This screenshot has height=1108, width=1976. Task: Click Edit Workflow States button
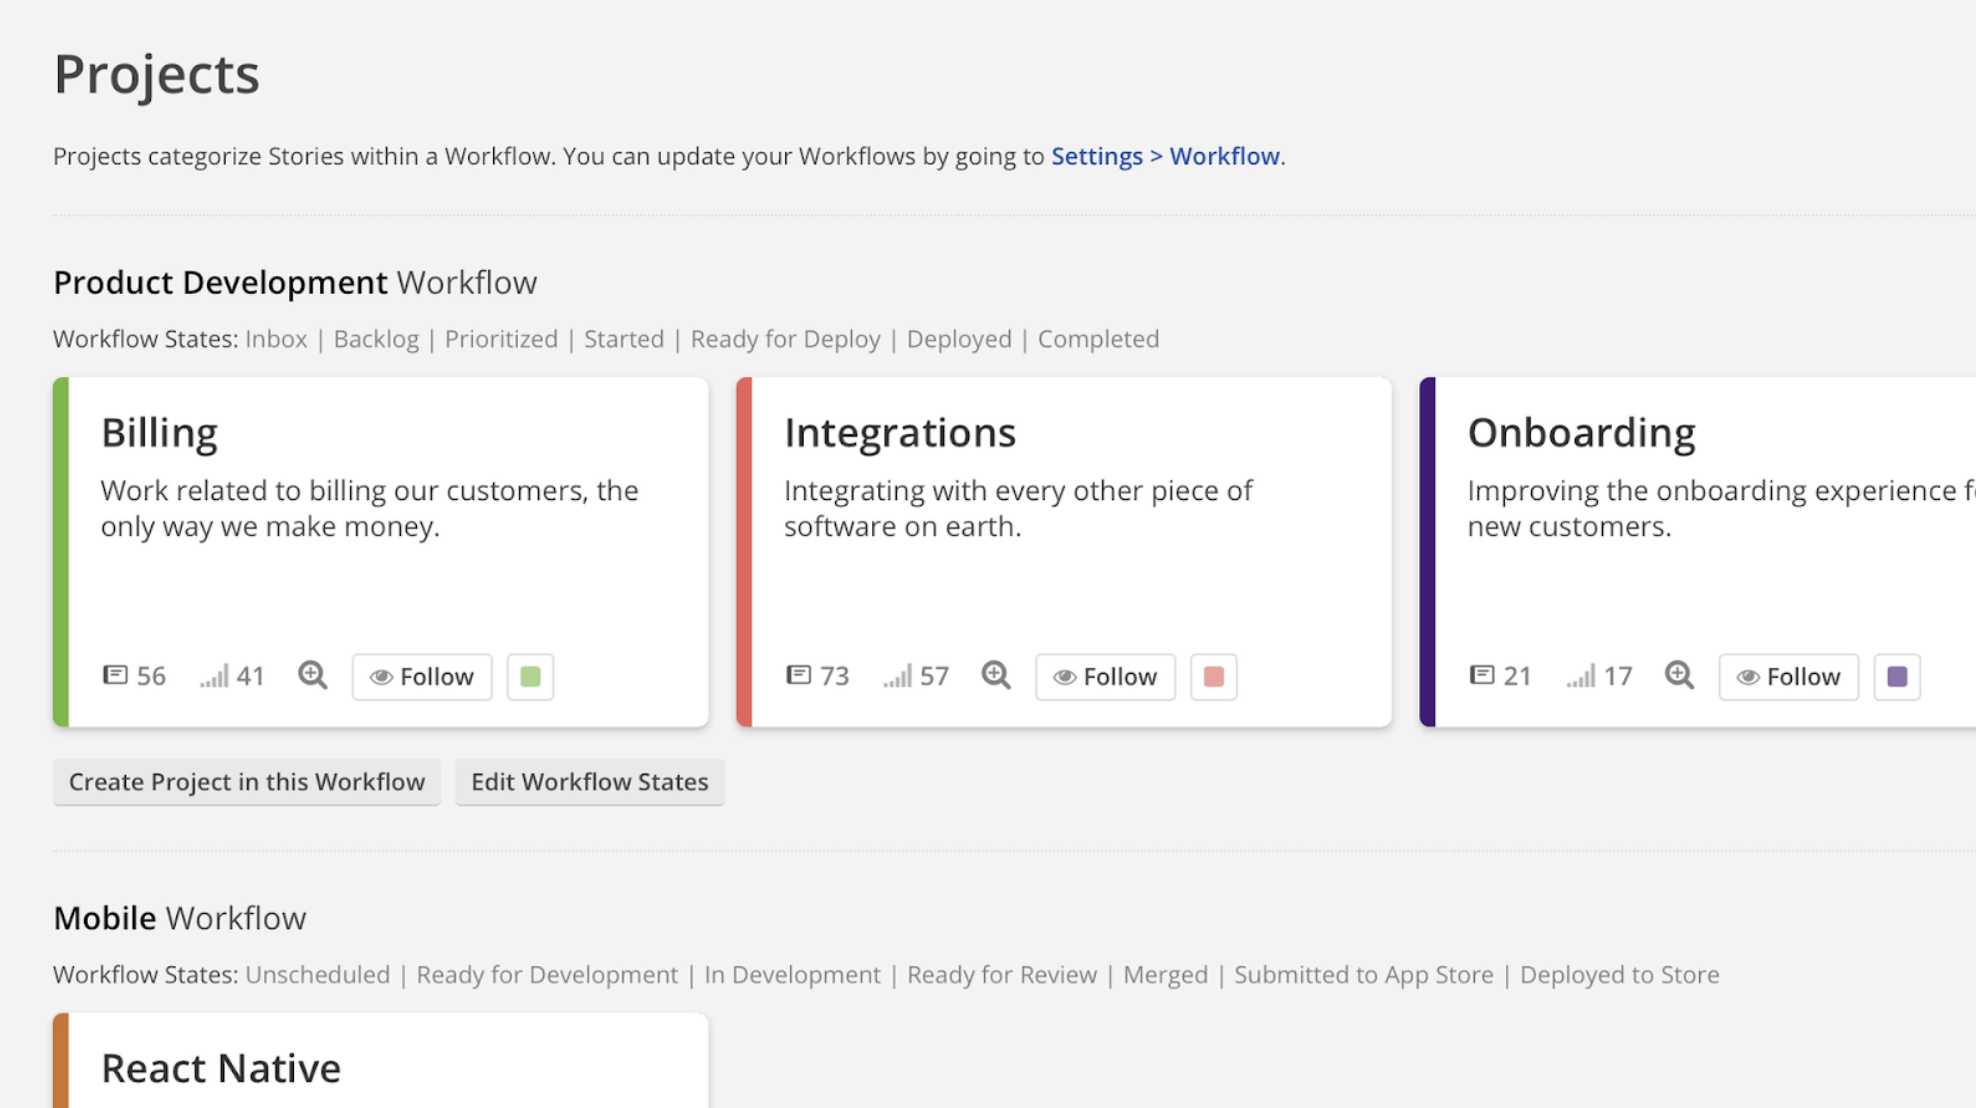(x=590, y=782)
